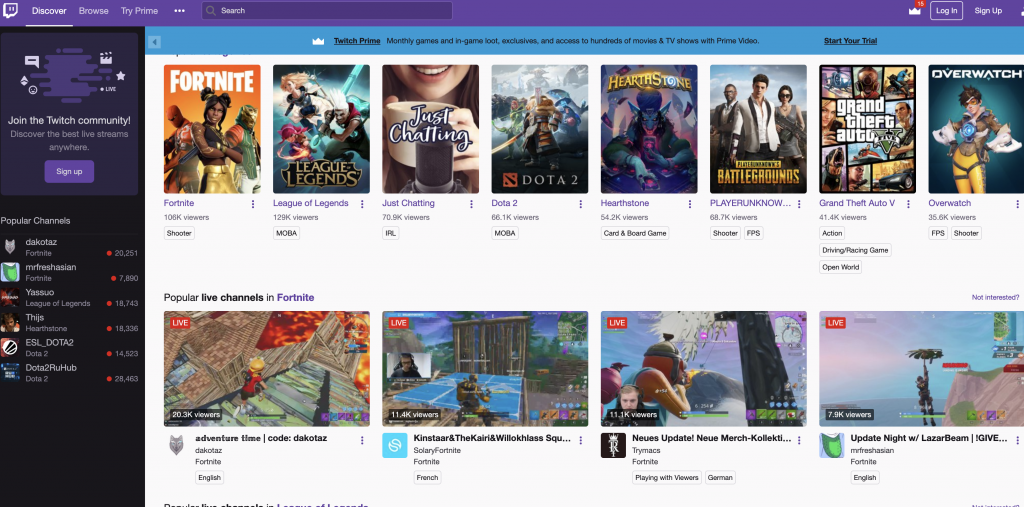Open League of Legends options menu
Screen dimensions: 1024x507
(x=362, y=204)
